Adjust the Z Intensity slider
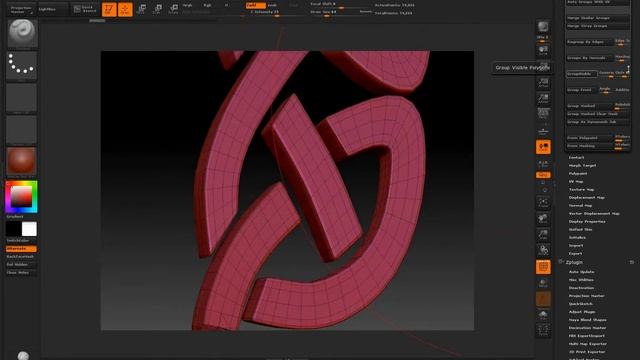 tap(277, 13)
